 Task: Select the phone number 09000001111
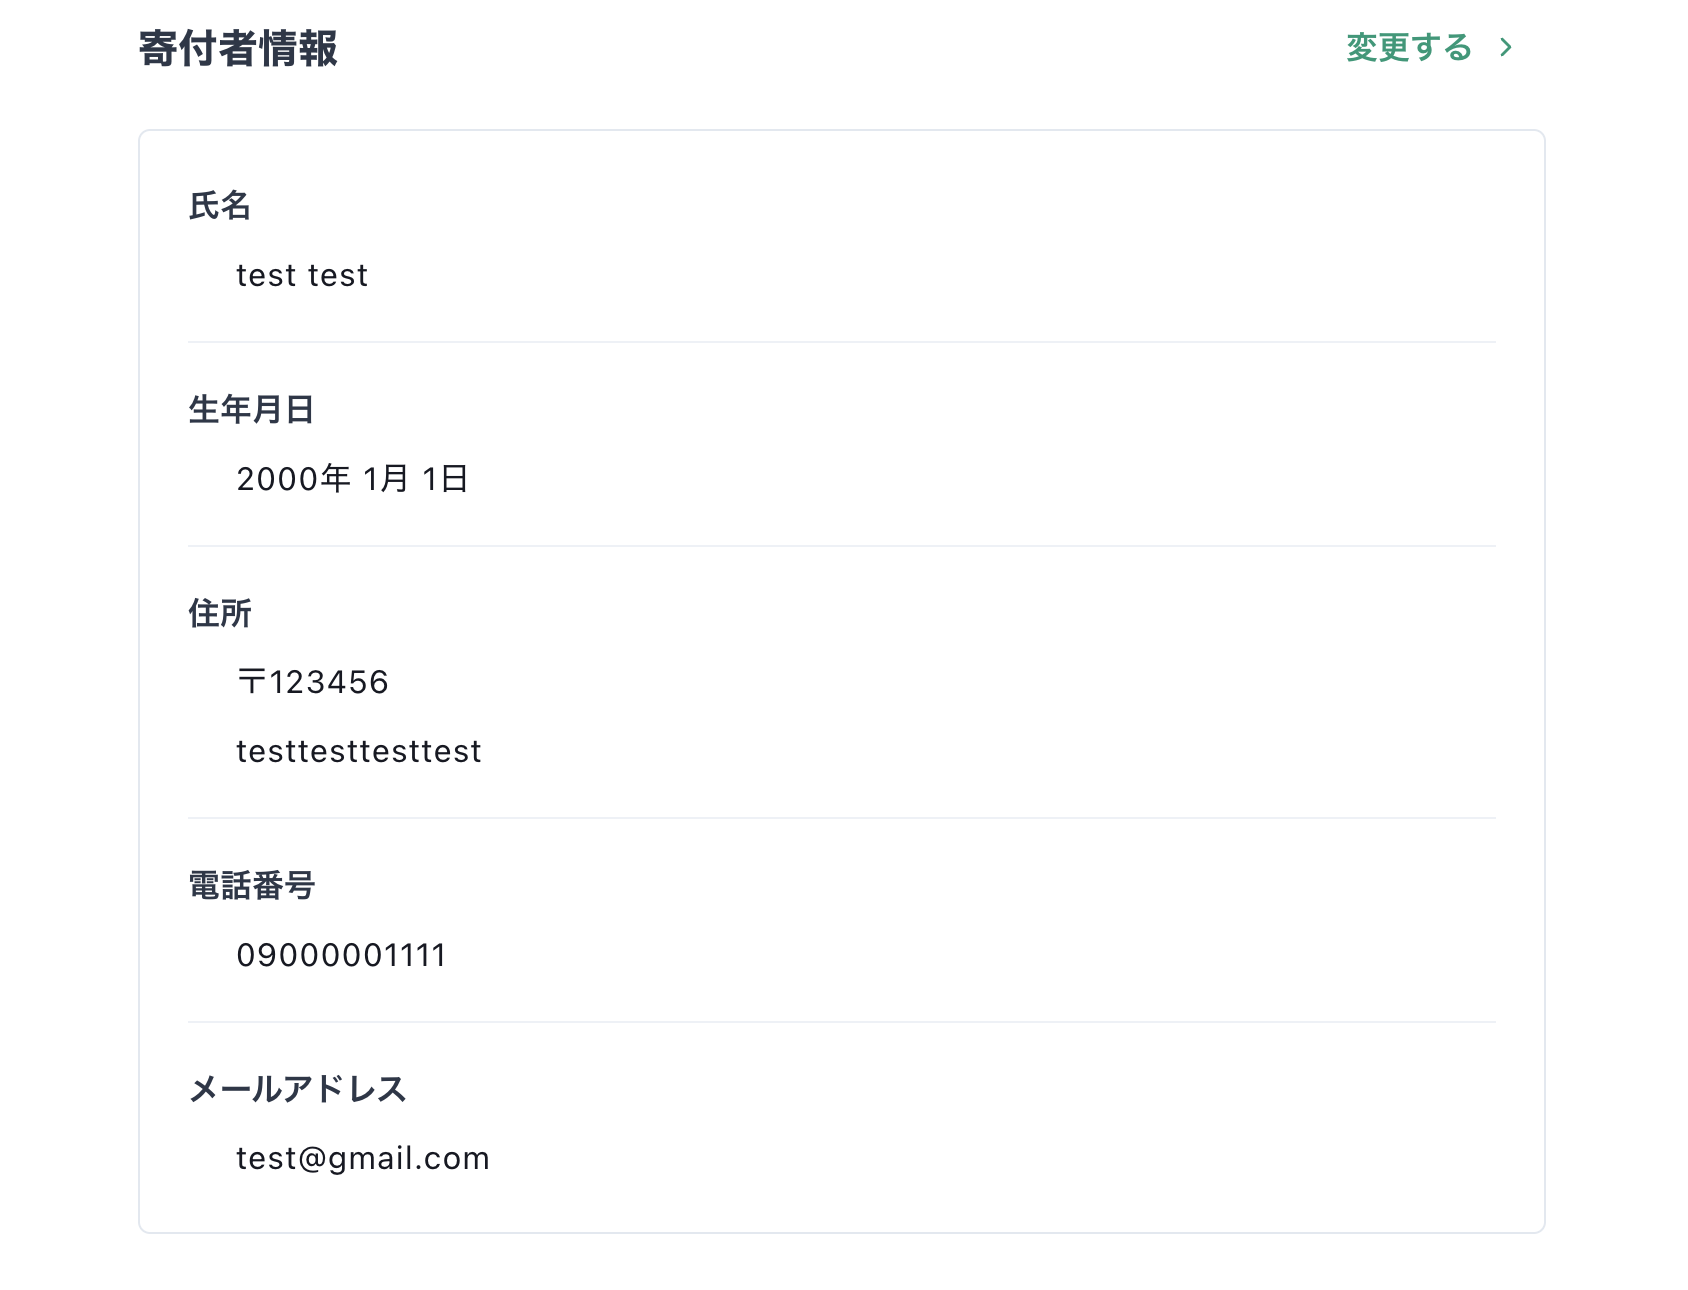point(341,955)
